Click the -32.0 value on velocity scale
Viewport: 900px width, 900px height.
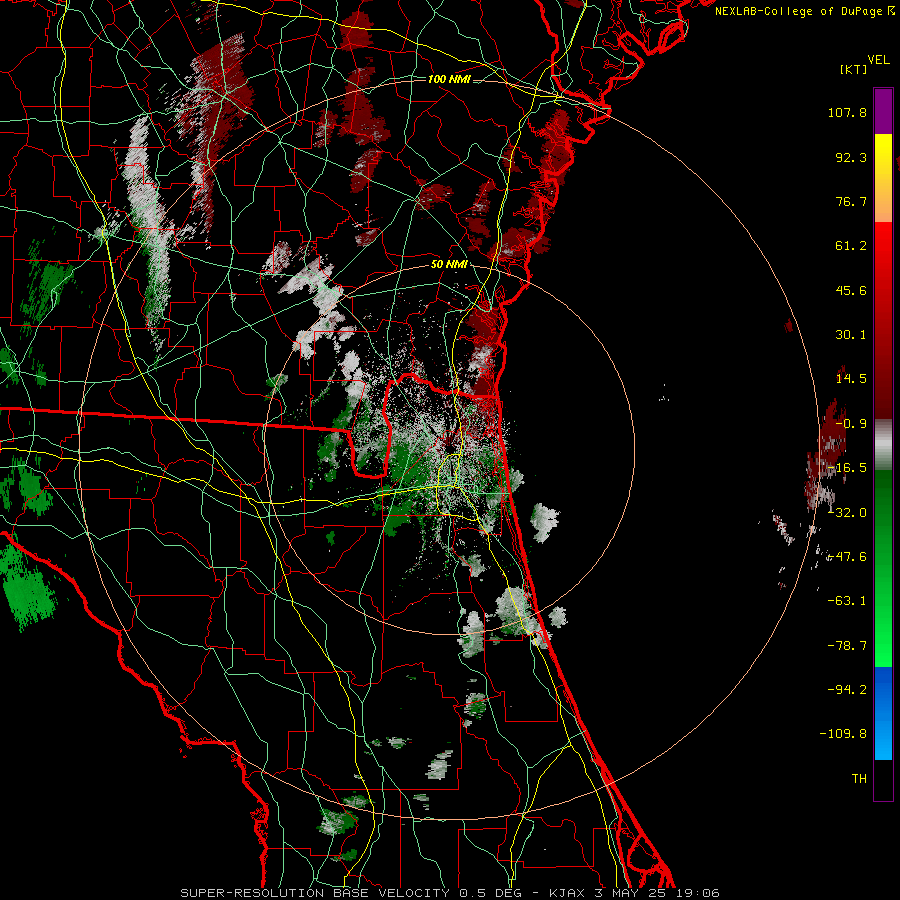tap(847, 513)
